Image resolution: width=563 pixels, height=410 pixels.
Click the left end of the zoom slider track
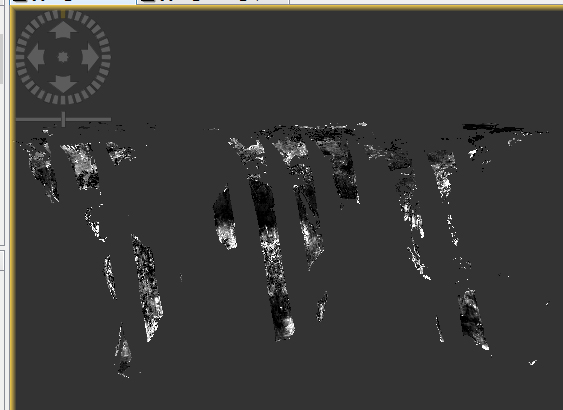point(19,119)
